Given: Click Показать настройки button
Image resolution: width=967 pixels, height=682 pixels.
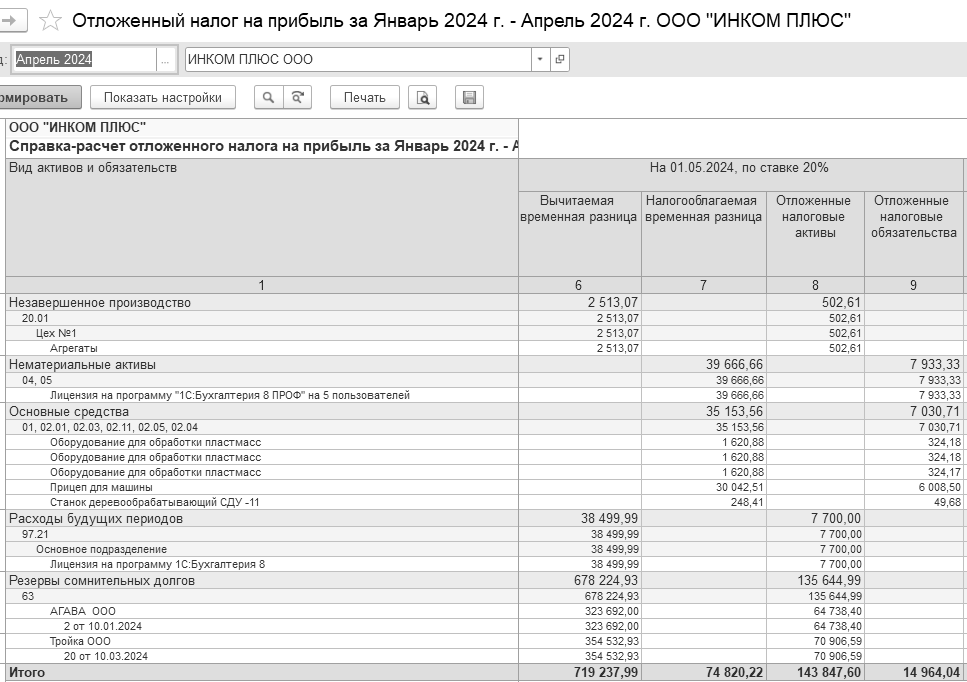Looking at the screenshot, I should [x=163, y=97].
